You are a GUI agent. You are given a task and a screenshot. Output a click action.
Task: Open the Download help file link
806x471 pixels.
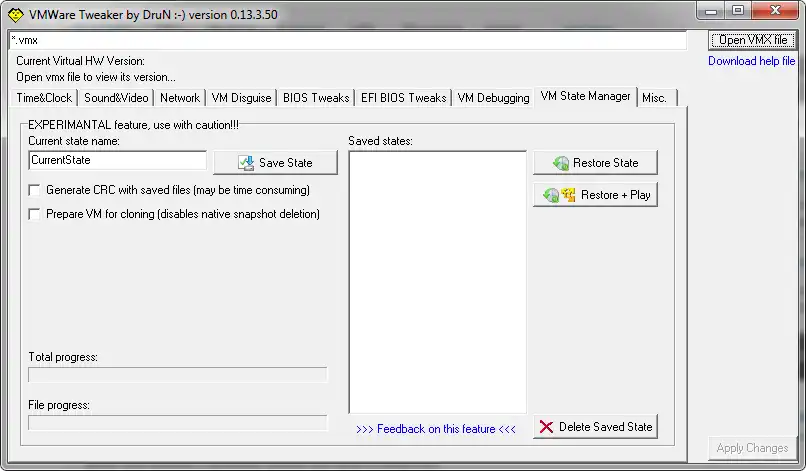point(752,61)
